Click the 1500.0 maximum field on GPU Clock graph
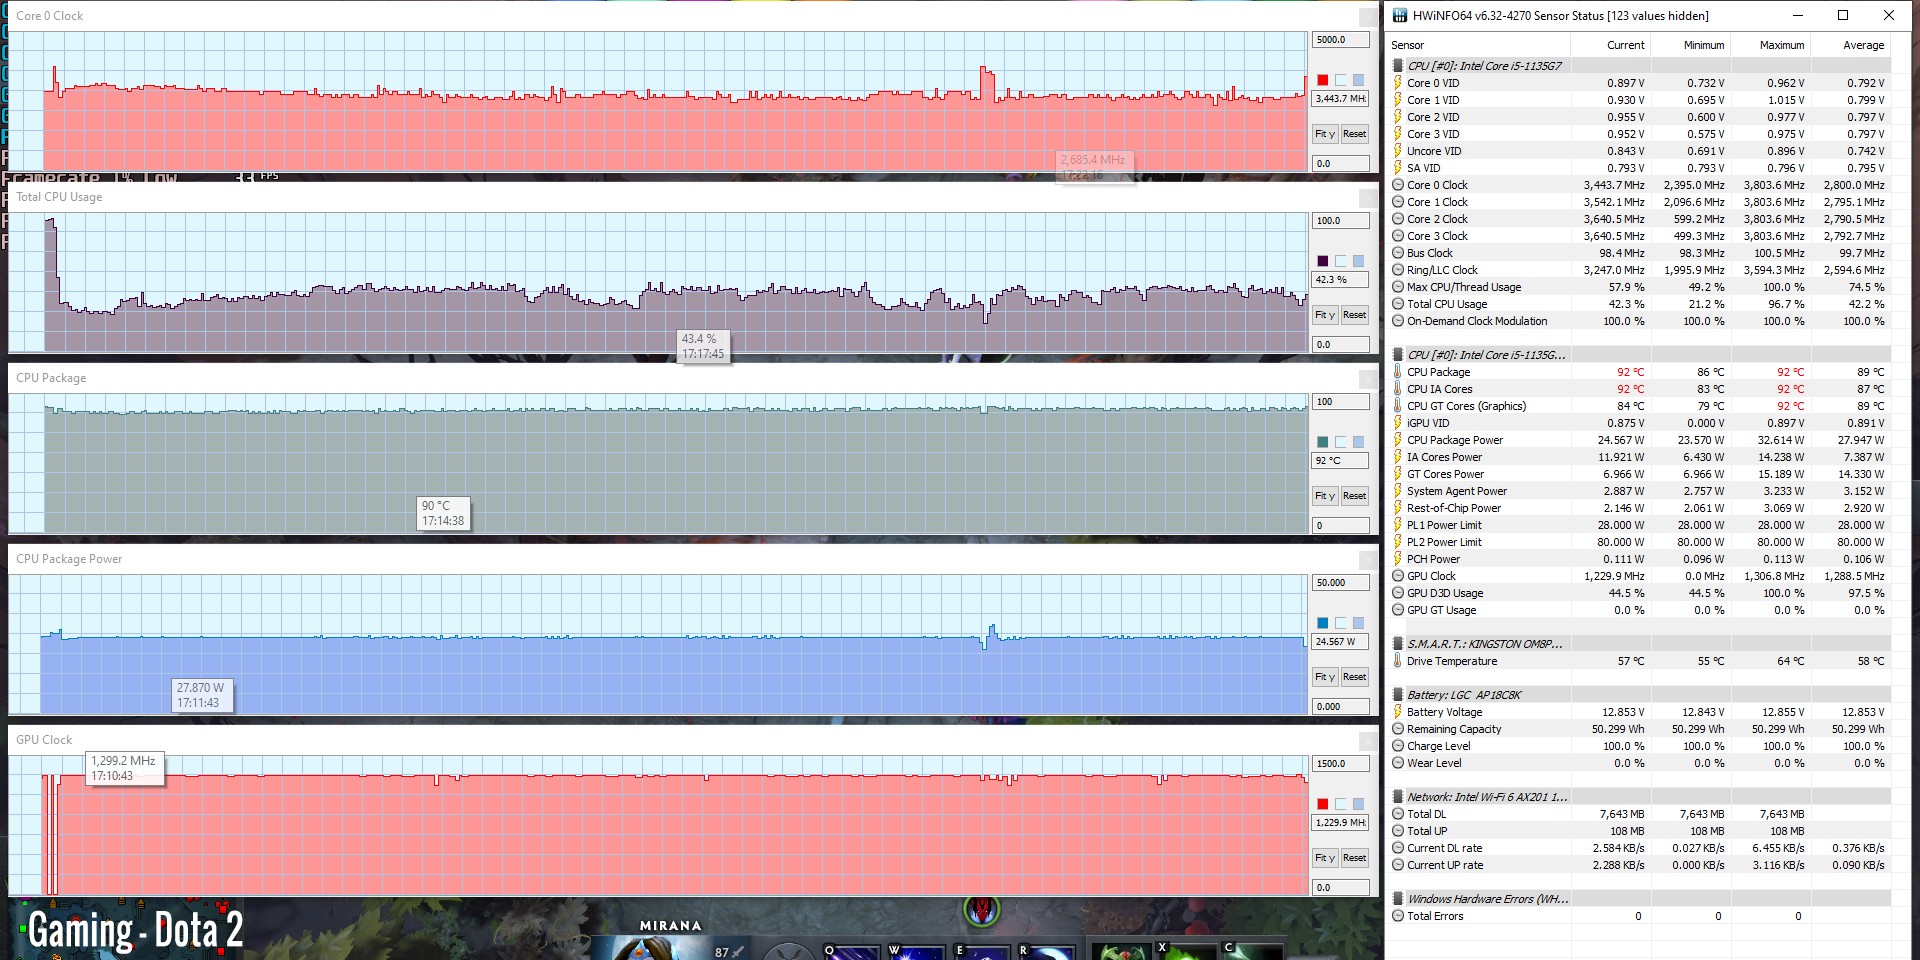The height and width of the screenshot is (960, 1920). 1339,764
